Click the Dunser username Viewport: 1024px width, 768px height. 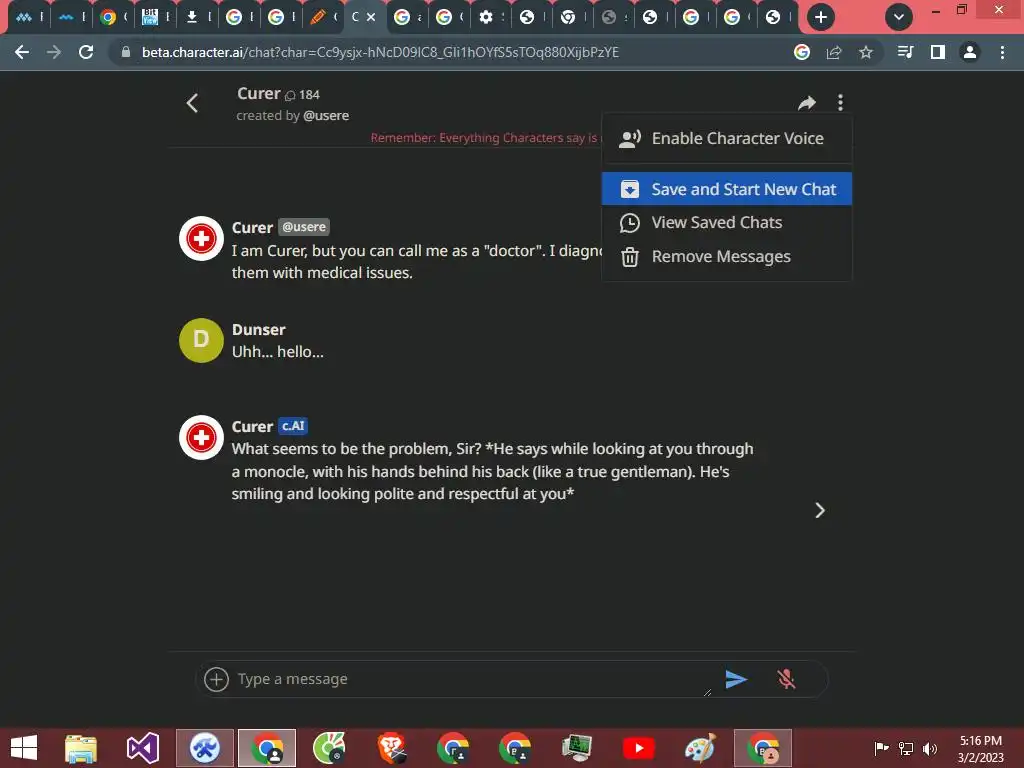point(259,330)
